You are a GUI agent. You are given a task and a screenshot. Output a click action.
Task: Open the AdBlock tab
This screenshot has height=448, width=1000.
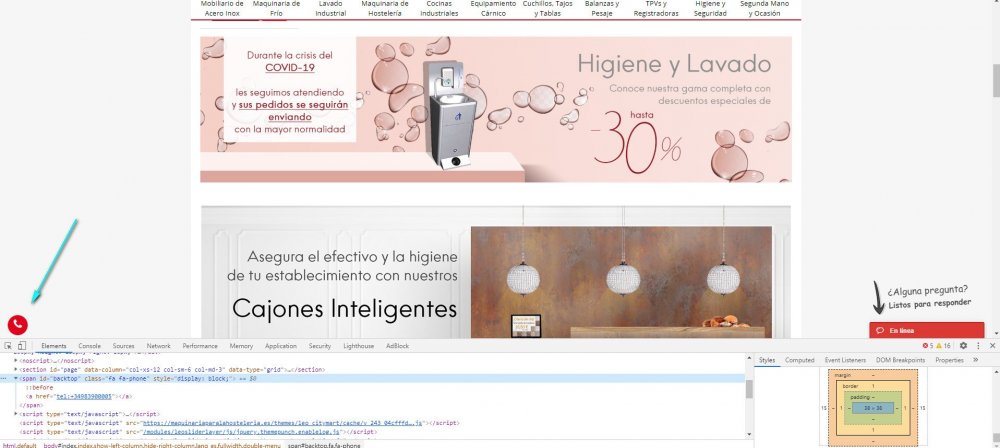[397, 346]
